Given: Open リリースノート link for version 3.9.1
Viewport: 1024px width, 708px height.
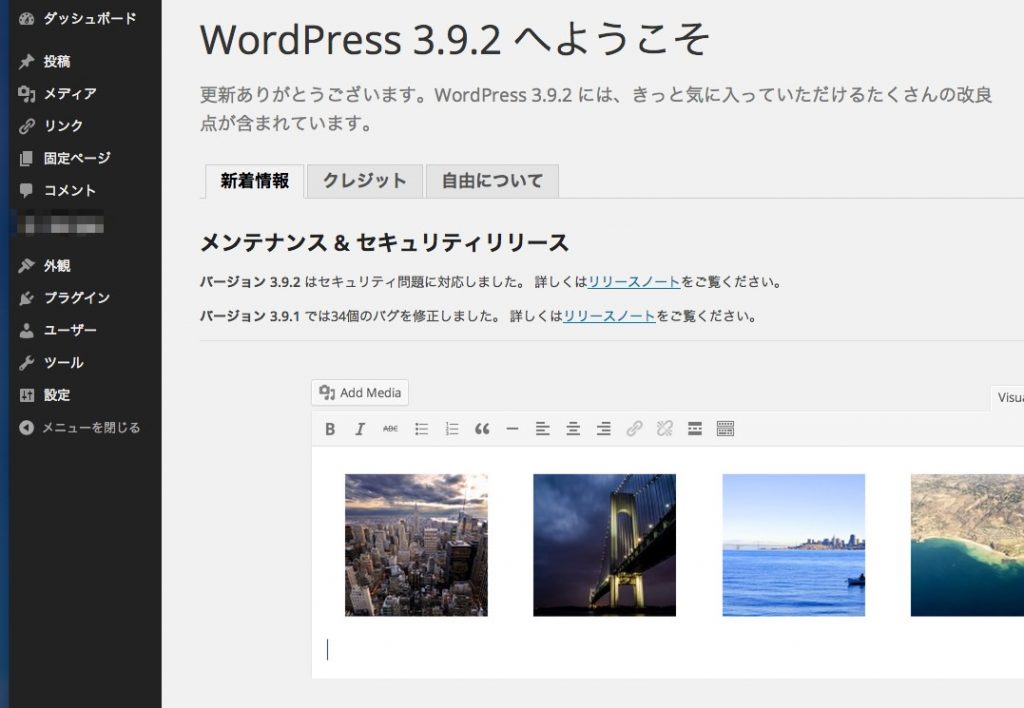Looking at the screenshot, I should coord(609,316).
